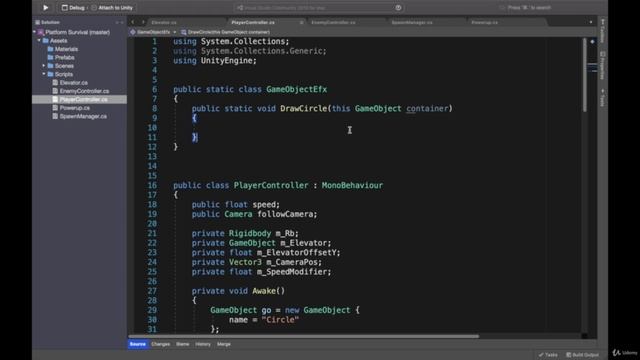Click the "Circle" string literal
Image resolution: width=640 pixels, height=360 pixels.
pos(280,320)
